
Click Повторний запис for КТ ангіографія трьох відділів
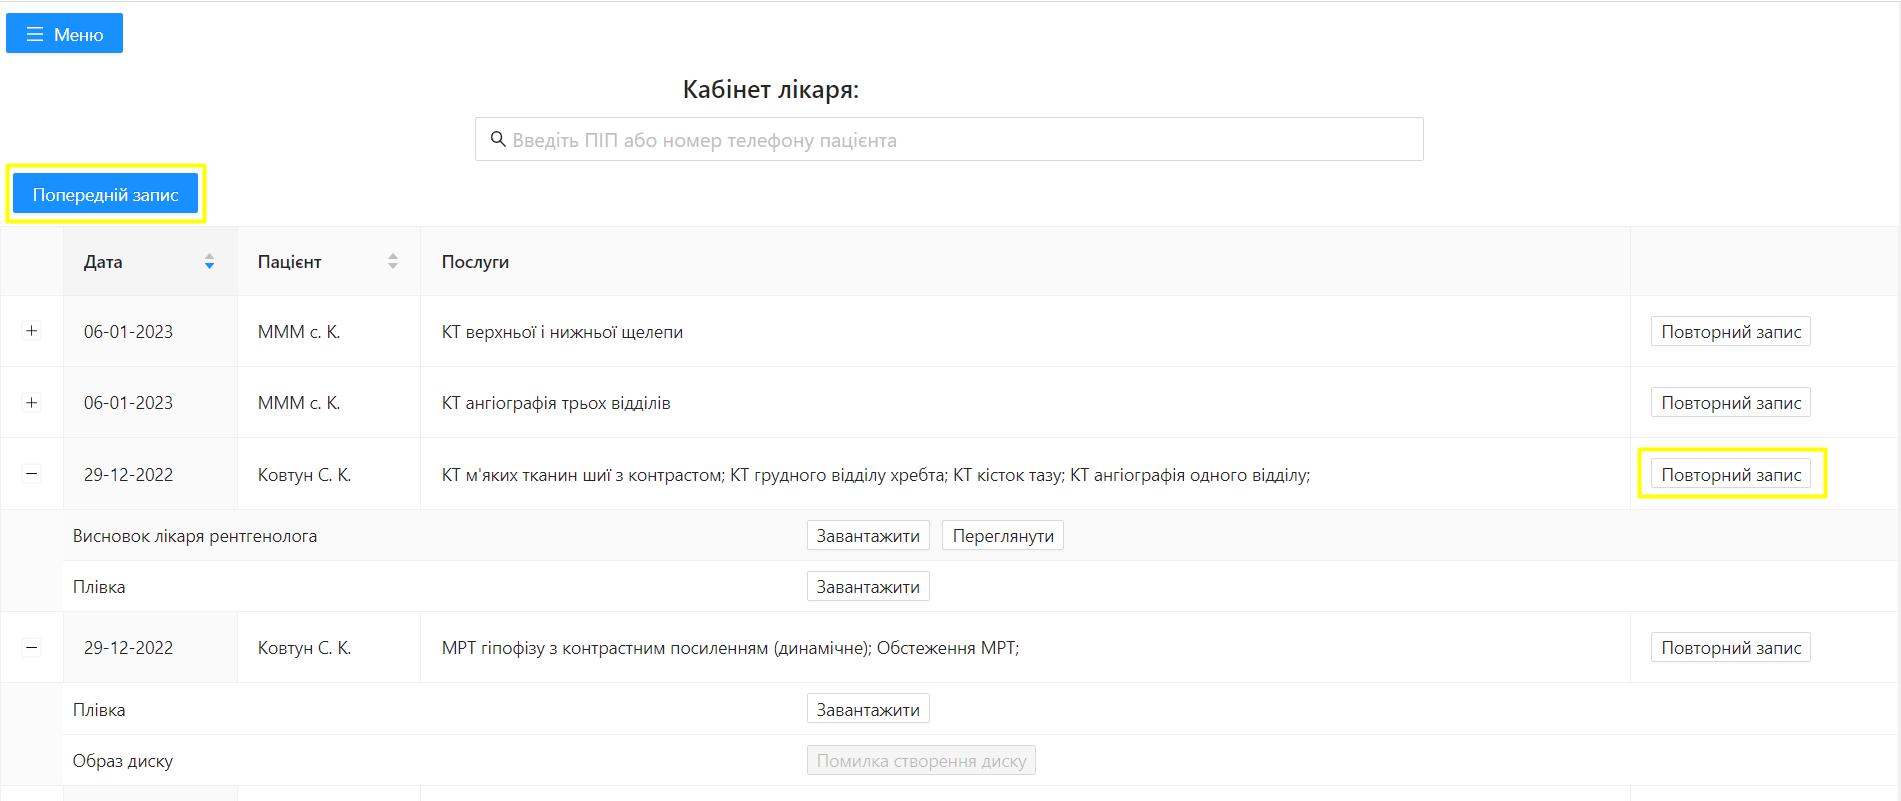click(x=1730, y=403)
